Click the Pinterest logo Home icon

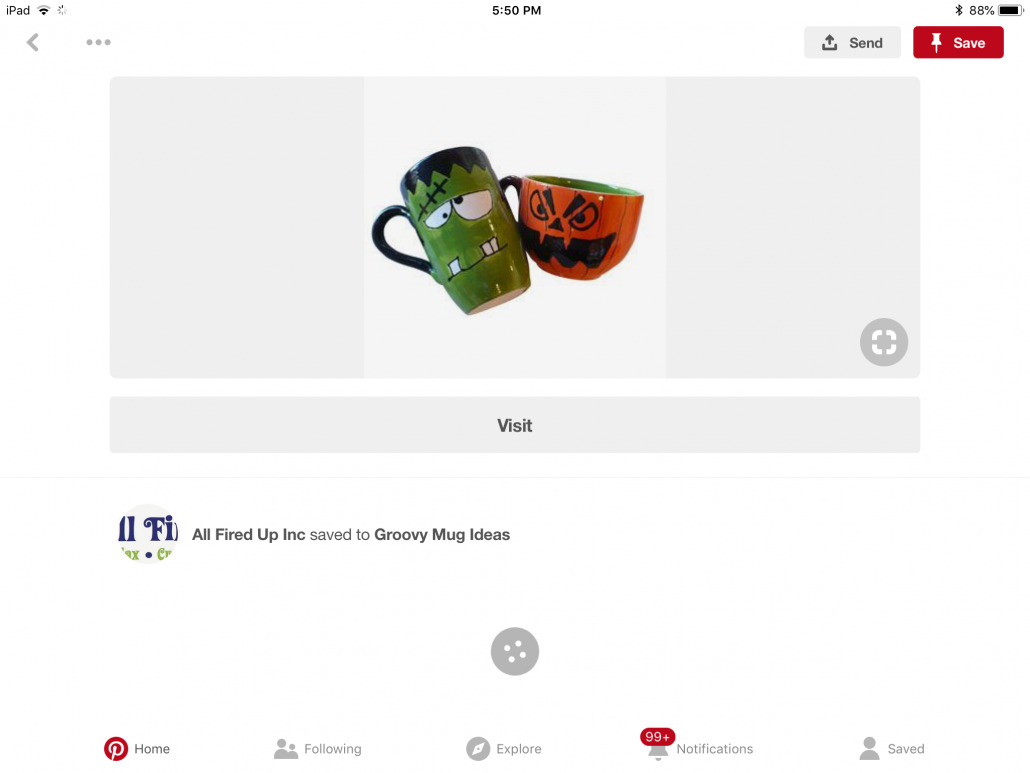point(116,749)
